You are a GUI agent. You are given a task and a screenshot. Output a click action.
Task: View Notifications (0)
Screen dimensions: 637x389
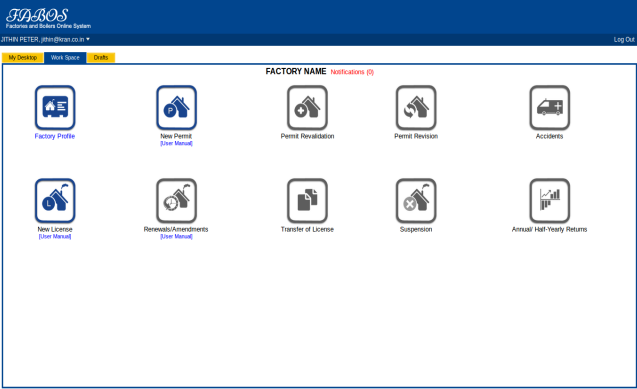352,72
